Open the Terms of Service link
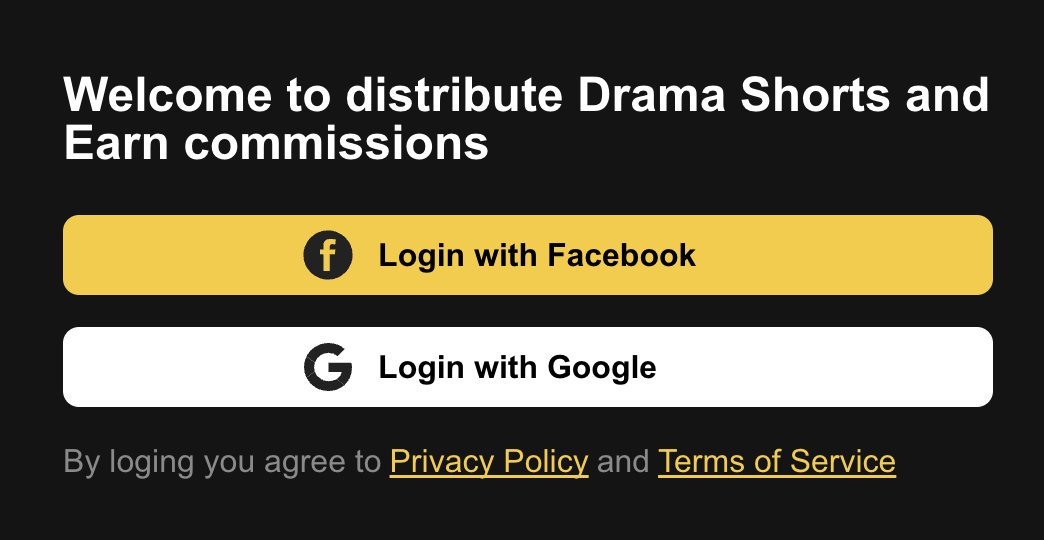1044x540 pixels. [776, 461]
